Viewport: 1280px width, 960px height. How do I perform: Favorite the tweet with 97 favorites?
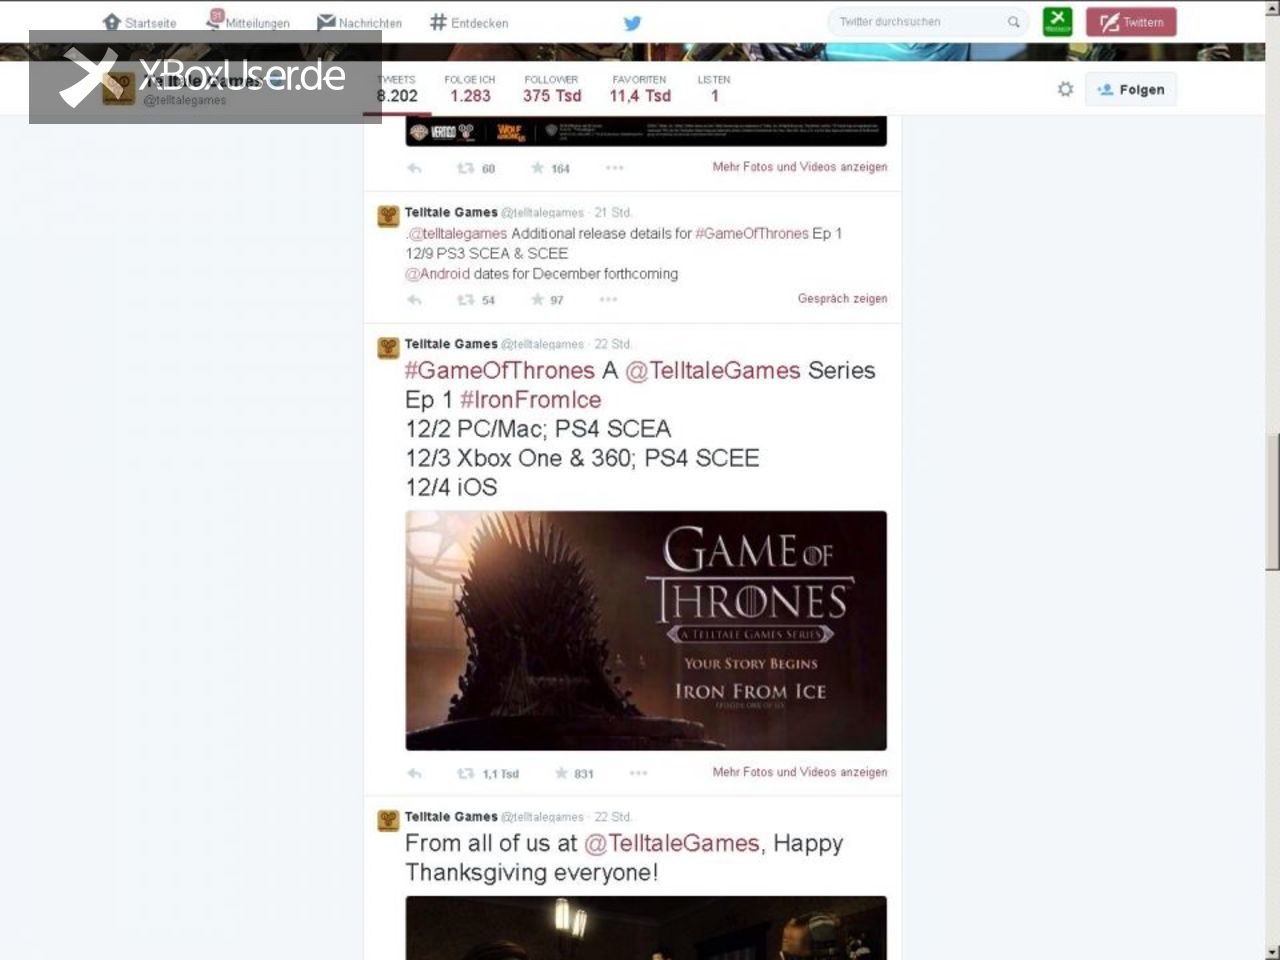(x=538, y=300)
